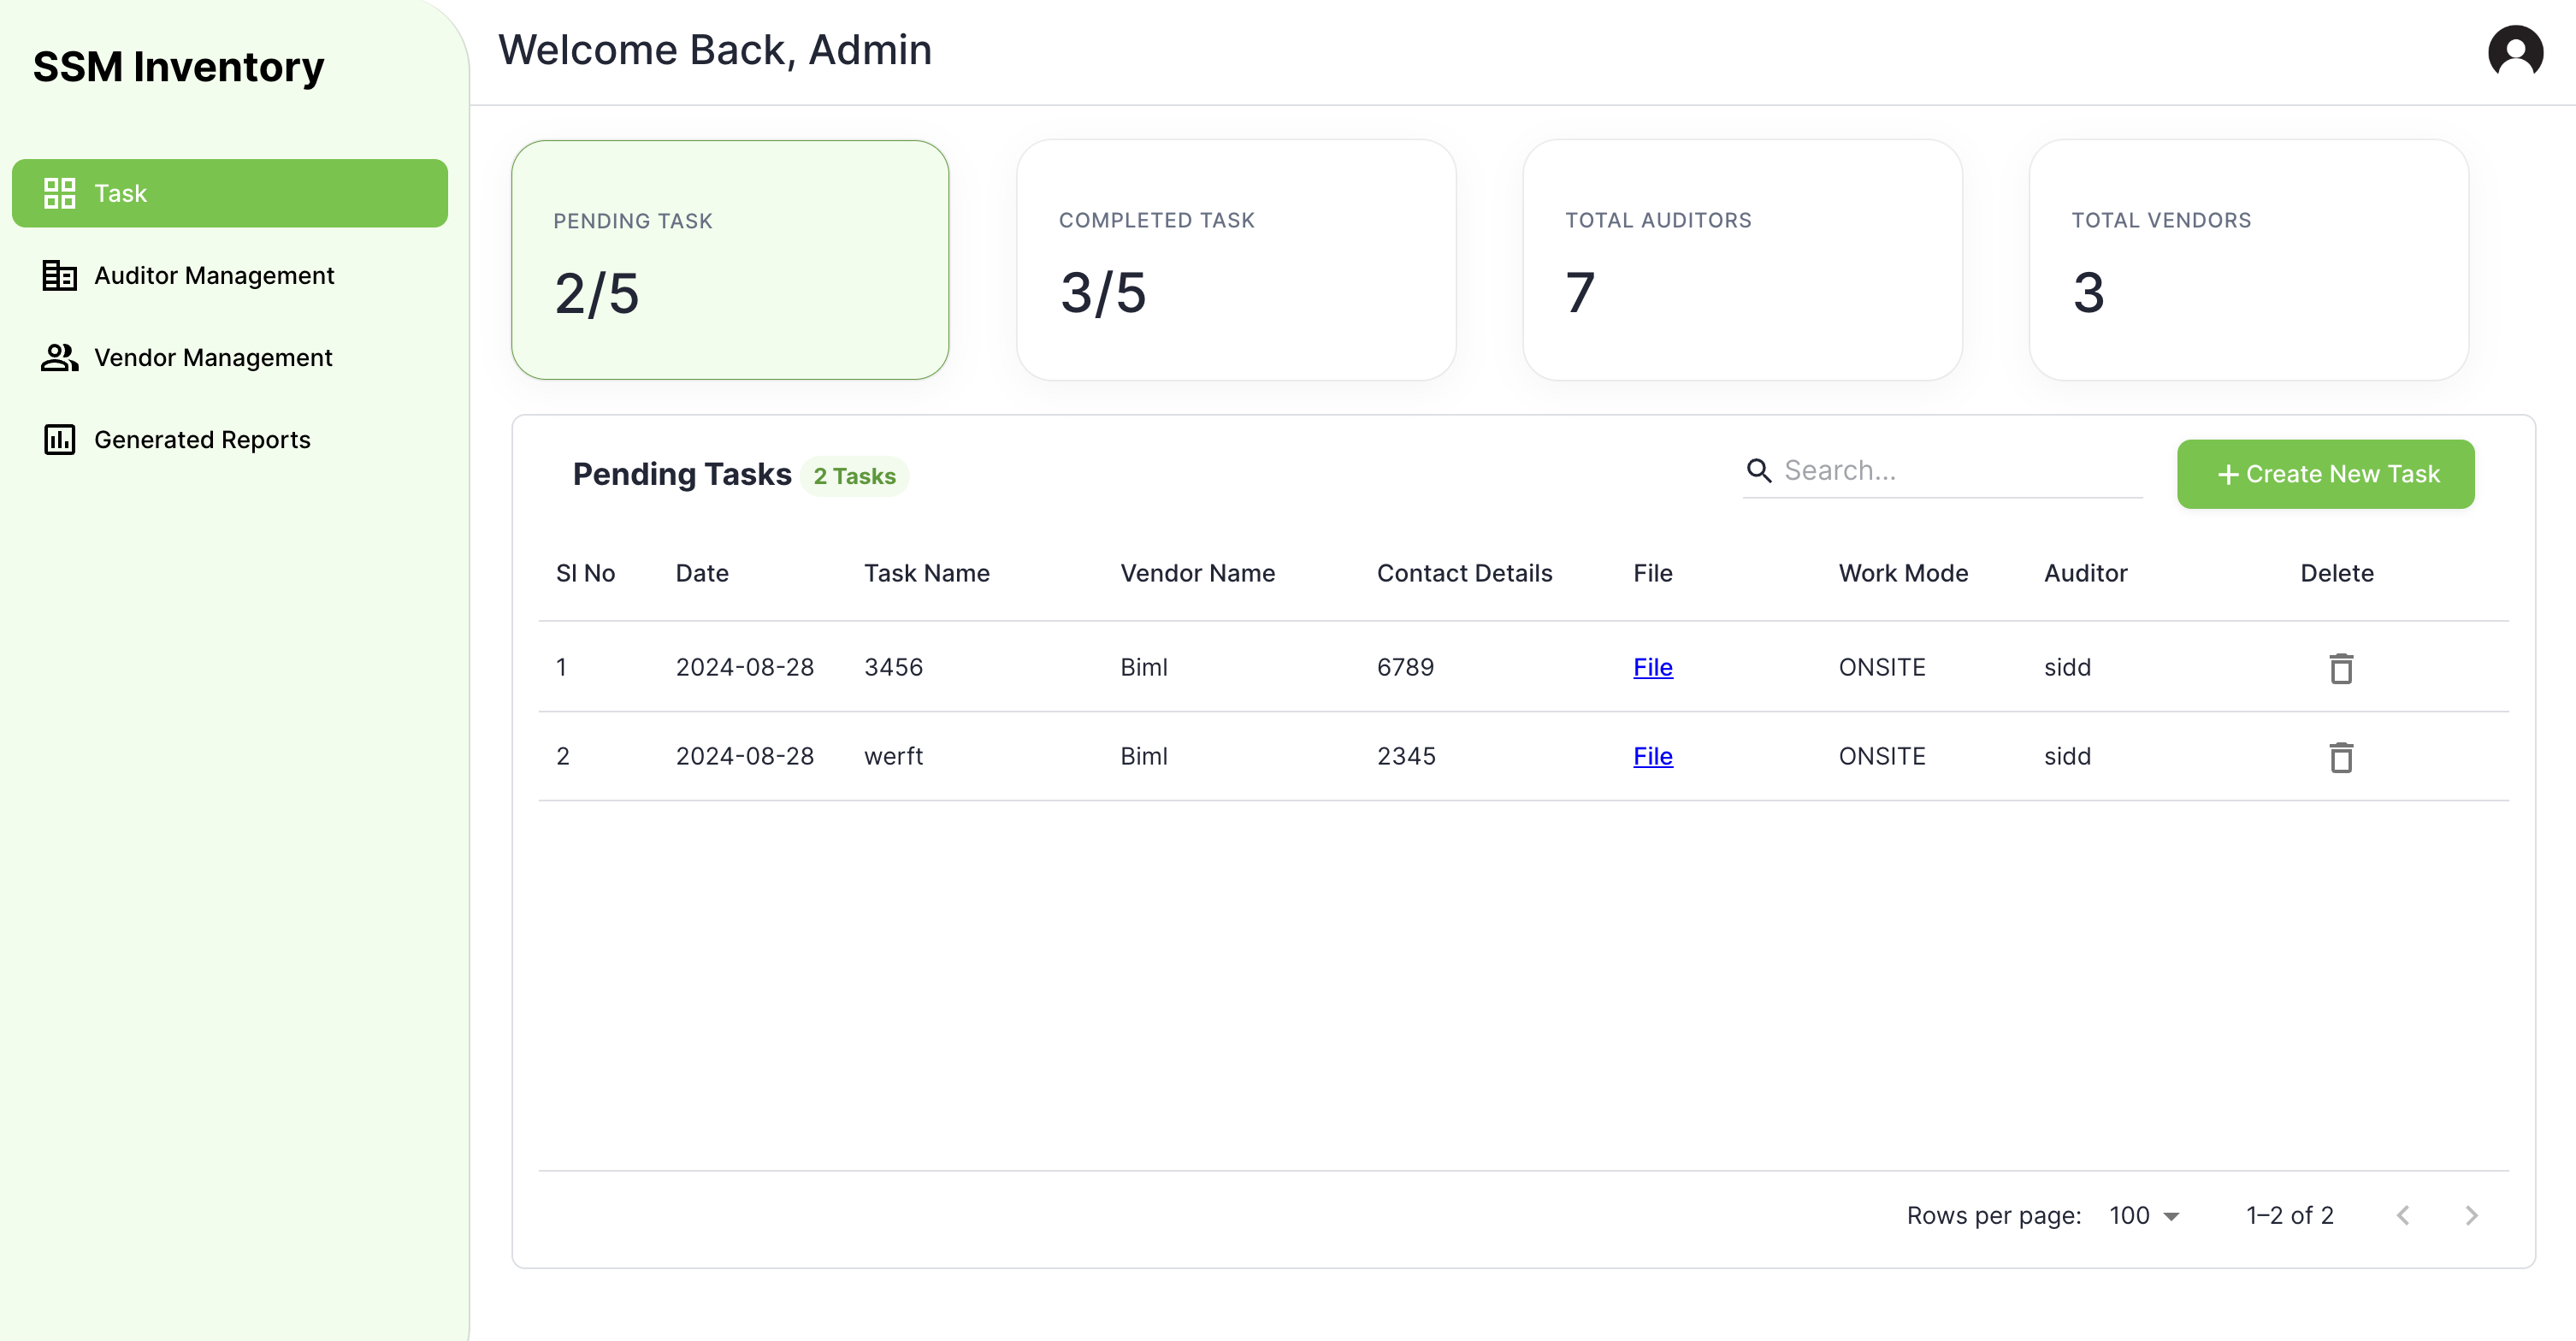
Task: Open the admin profile avatar
Action: tap(2514, 51)
